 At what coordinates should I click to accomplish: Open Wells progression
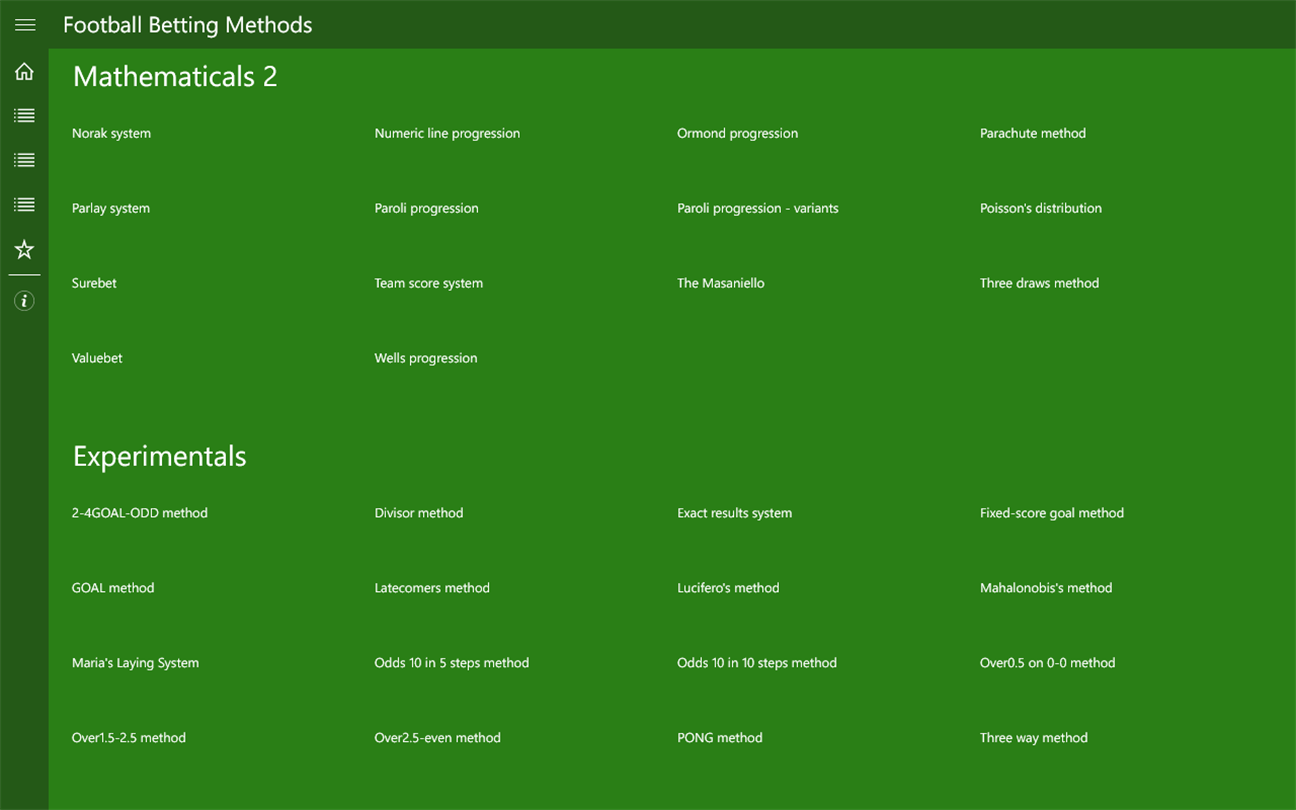click(425, 358)
